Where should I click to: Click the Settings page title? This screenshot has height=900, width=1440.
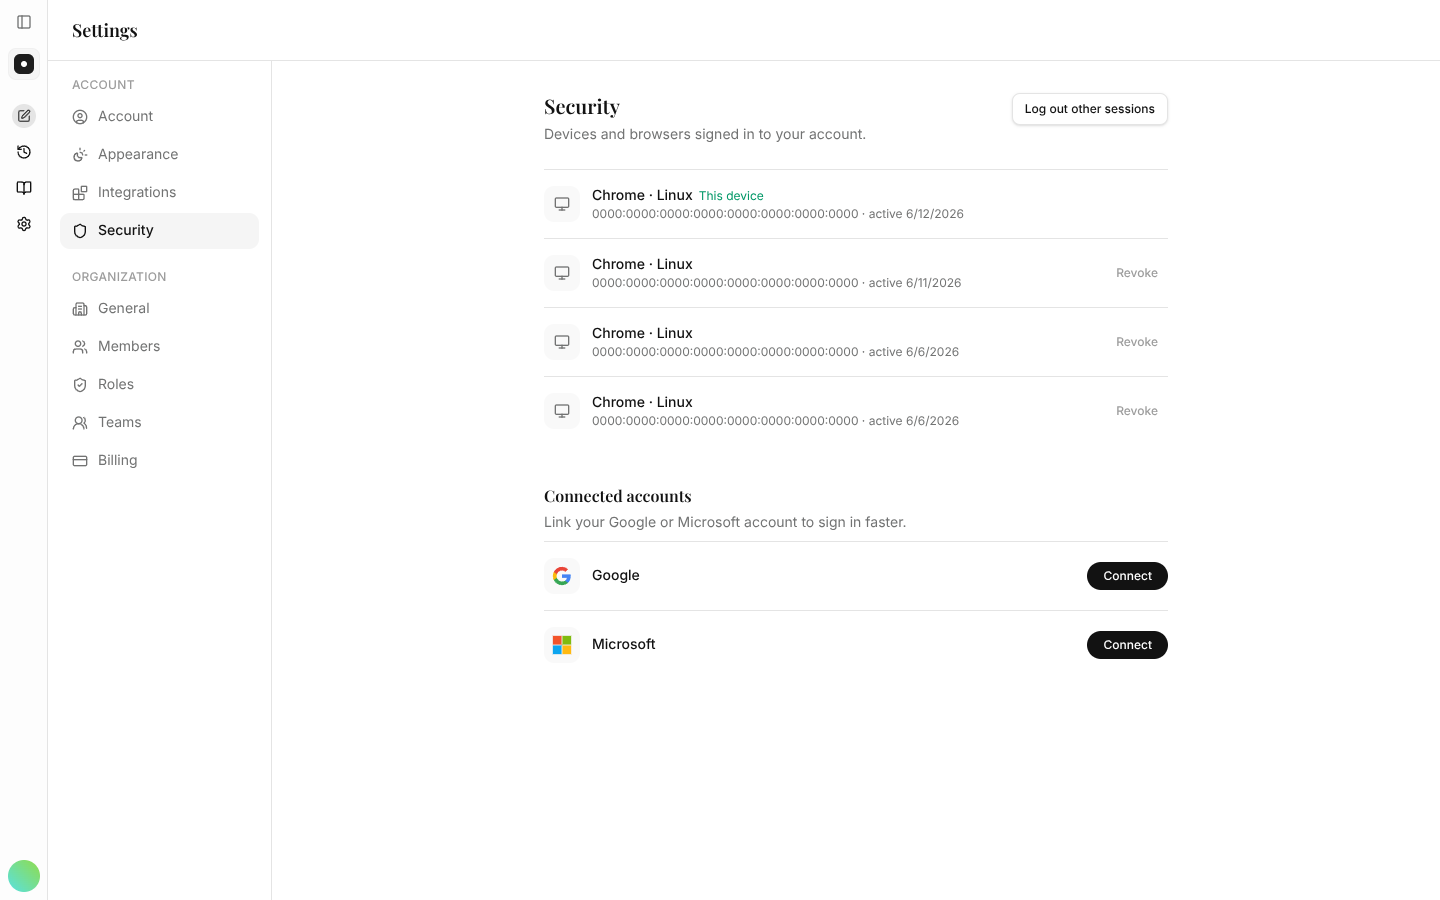(x=105, y=30)
